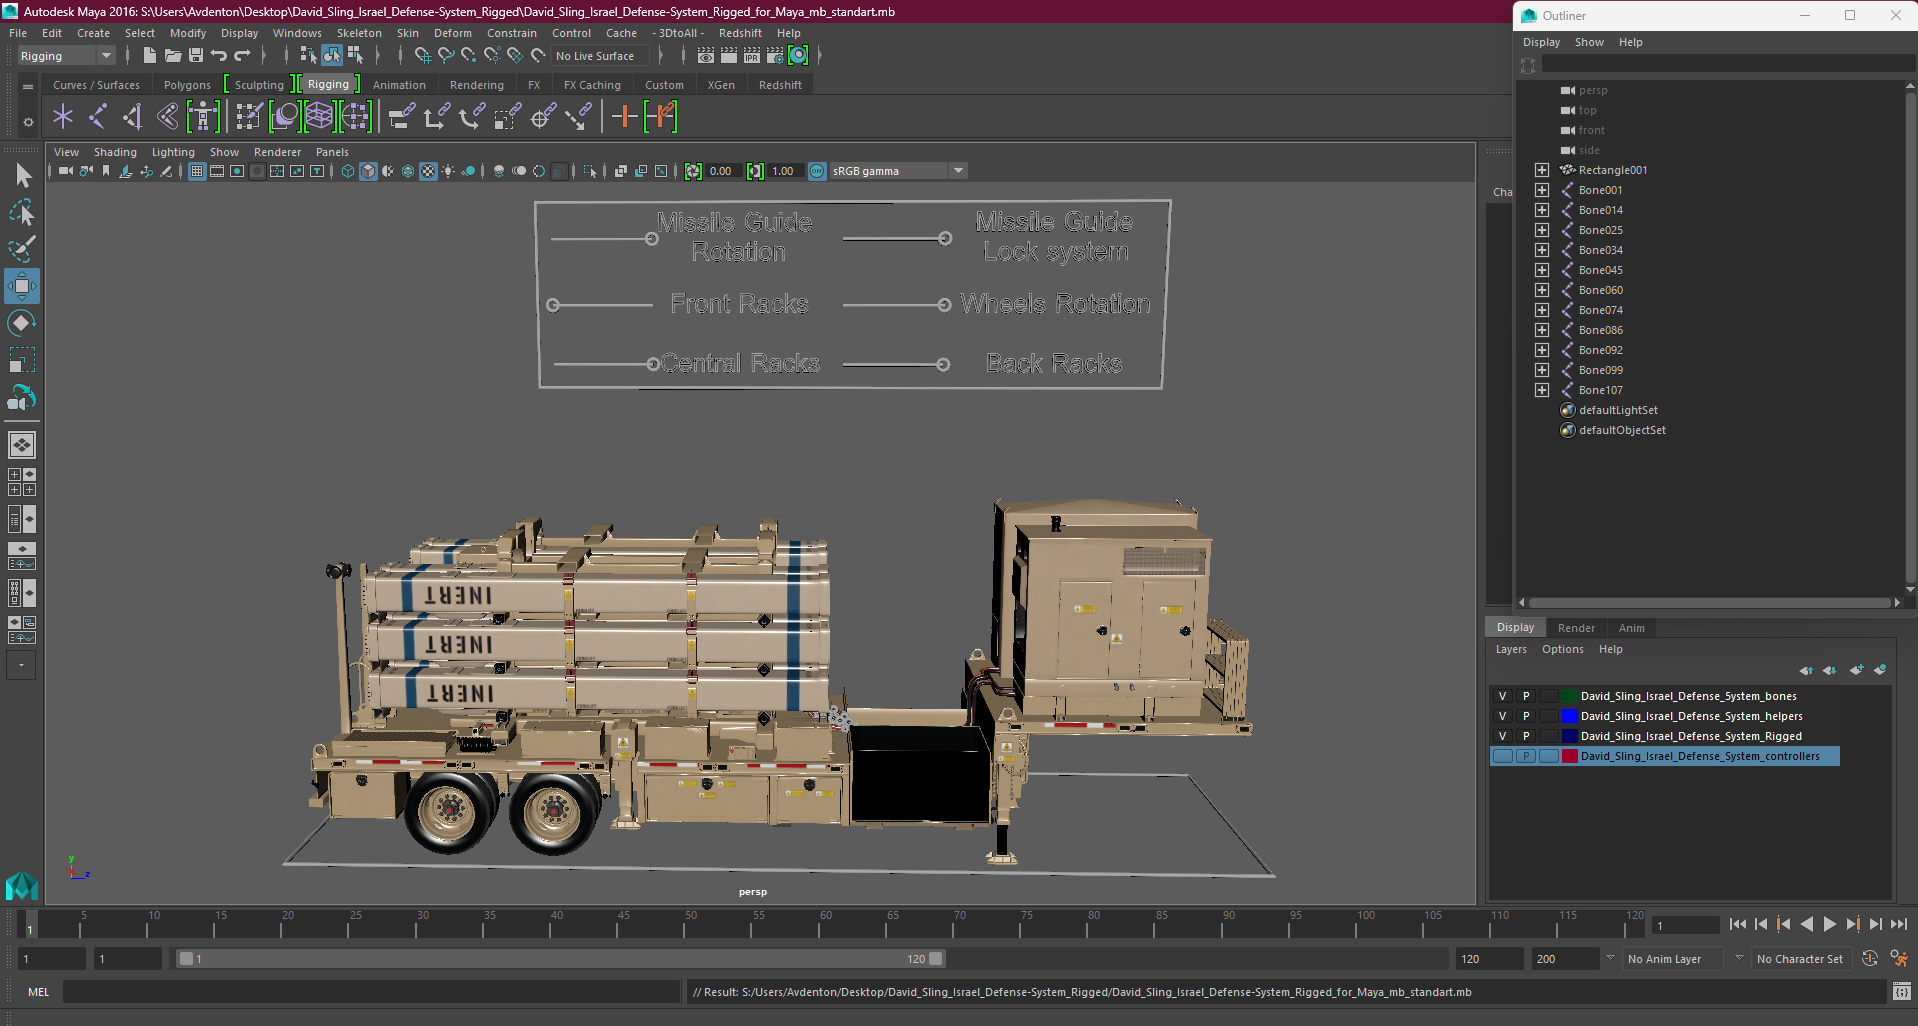Toggle visibility of the bones layer
Image resolution: width=1918 pixels, height=1026 pixels.
pos(1502,696)
